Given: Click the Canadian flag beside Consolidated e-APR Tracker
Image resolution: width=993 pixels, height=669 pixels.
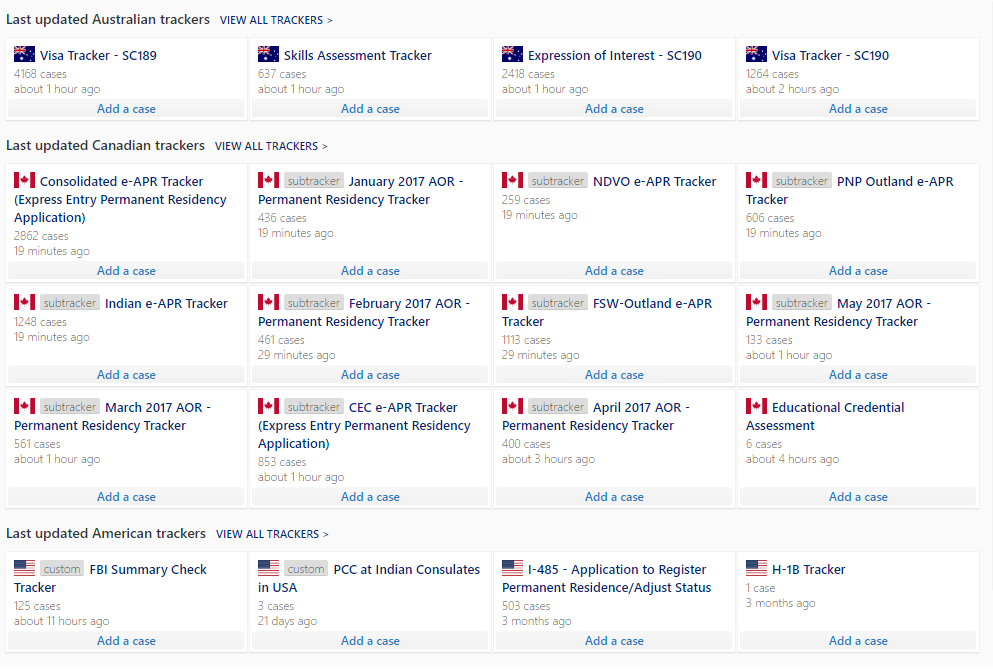Looking at the screenshot, I should (x=24, y=181).
